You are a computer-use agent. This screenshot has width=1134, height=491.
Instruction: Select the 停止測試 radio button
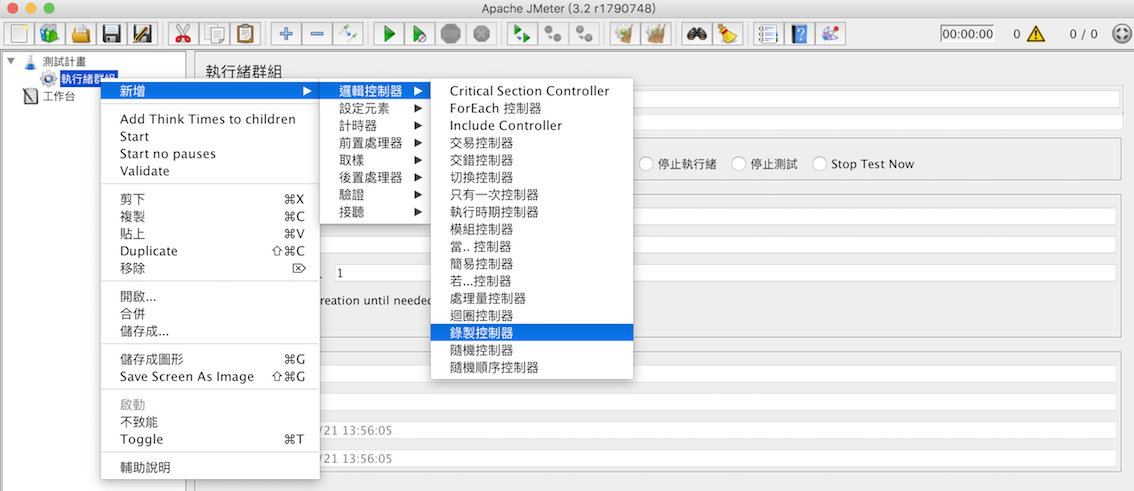click(x=738, y=164)
